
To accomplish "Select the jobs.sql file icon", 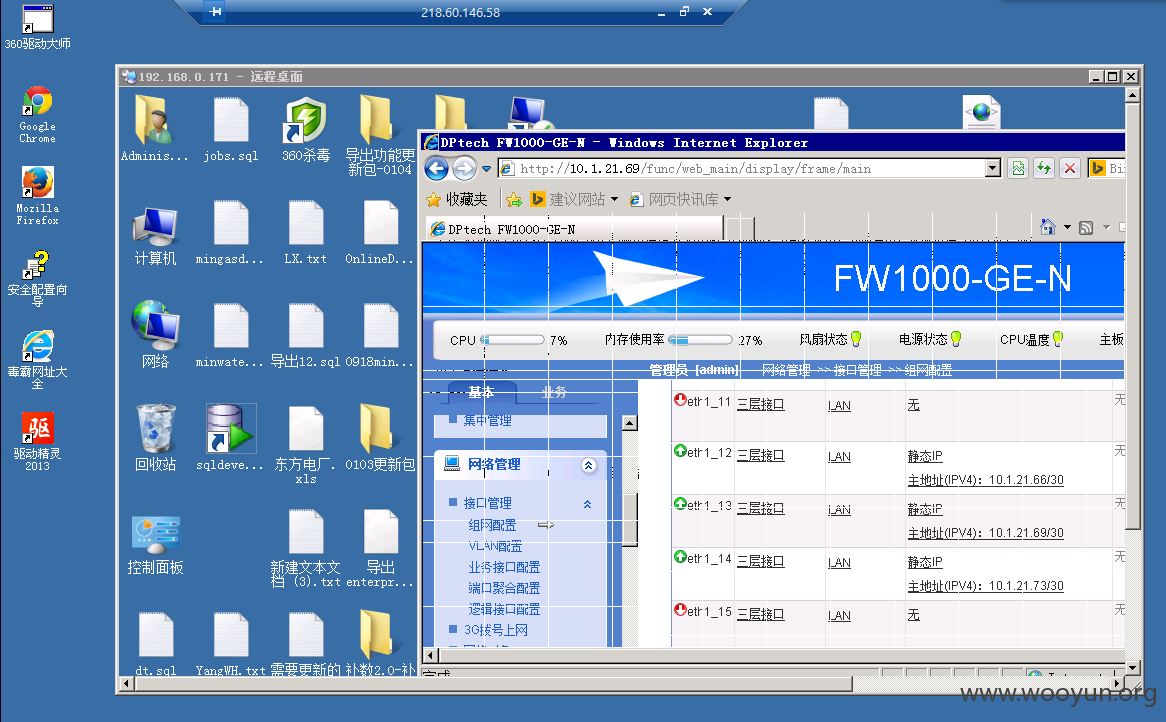I will [x=231, y=129].
